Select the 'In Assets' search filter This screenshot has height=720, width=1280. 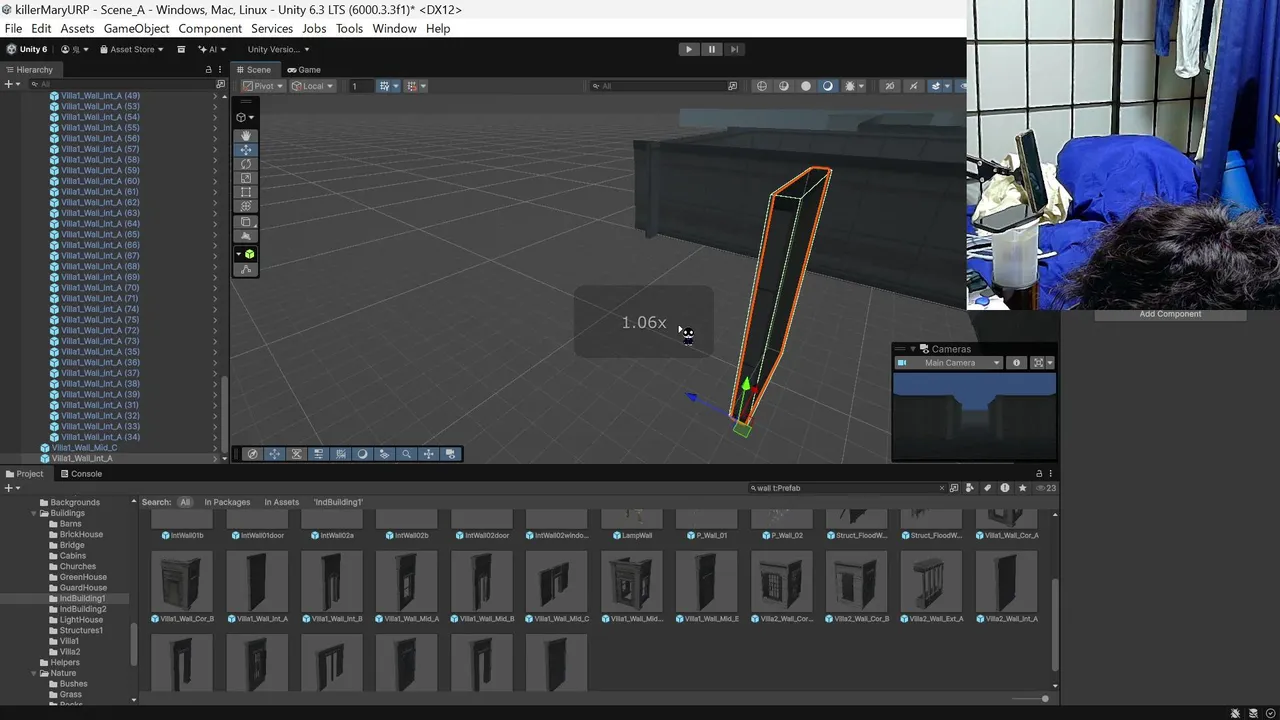pyautogui.click(x=281, y=502)
